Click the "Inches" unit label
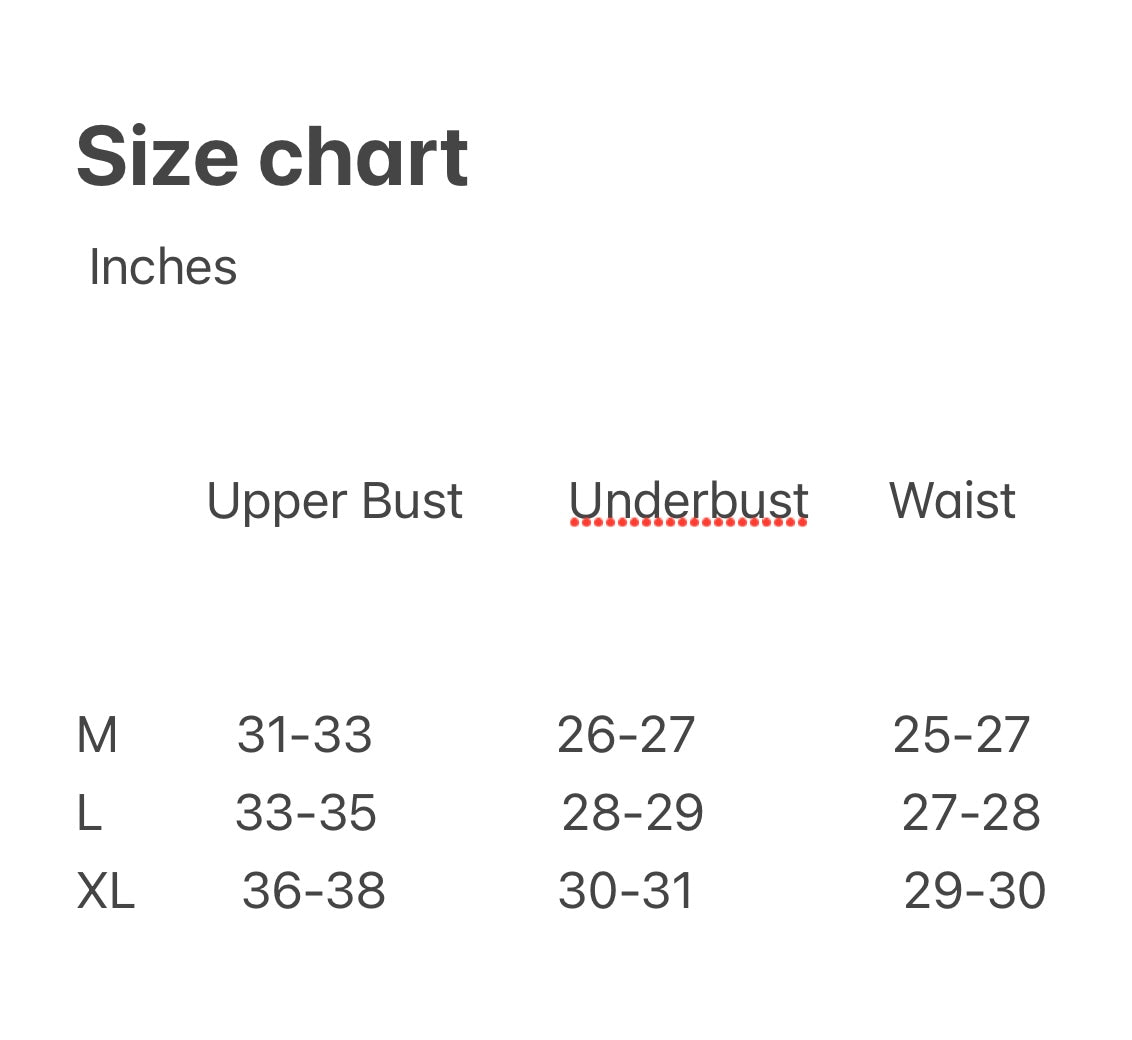 [x=163, y=268]
